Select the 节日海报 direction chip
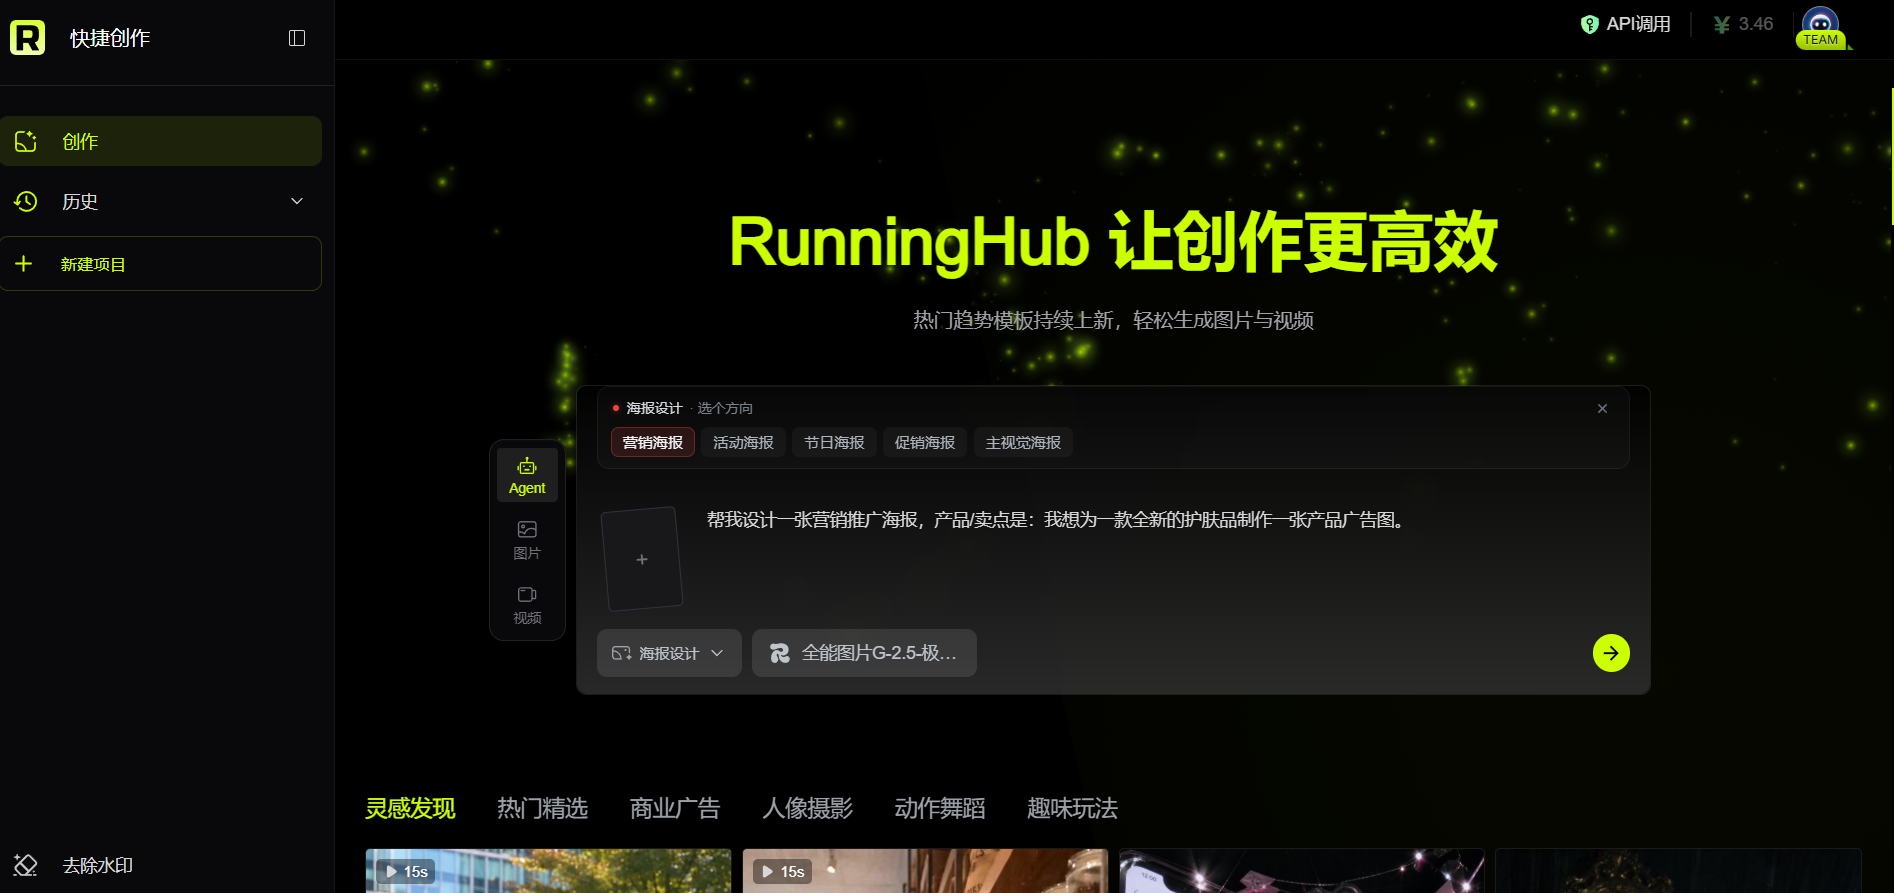This screenshot has height=893, width=1894. tap(834, 442)
